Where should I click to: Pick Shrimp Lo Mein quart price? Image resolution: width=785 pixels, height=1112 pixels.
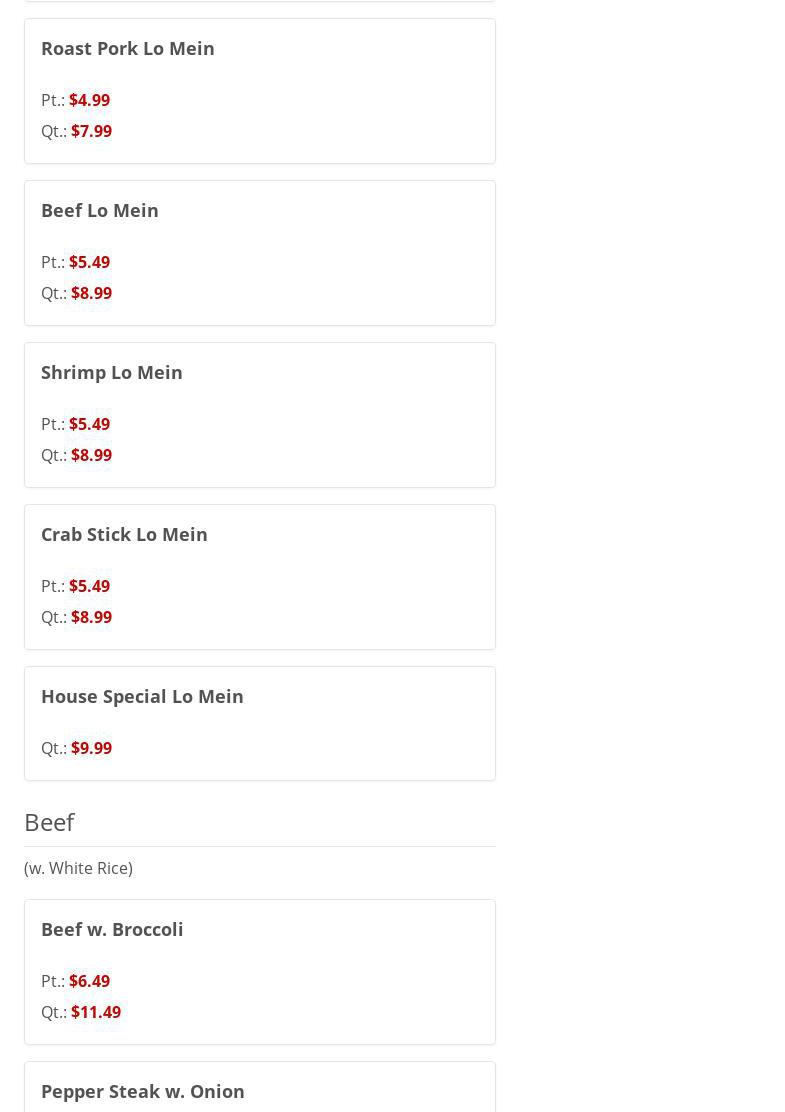point(91,455)
